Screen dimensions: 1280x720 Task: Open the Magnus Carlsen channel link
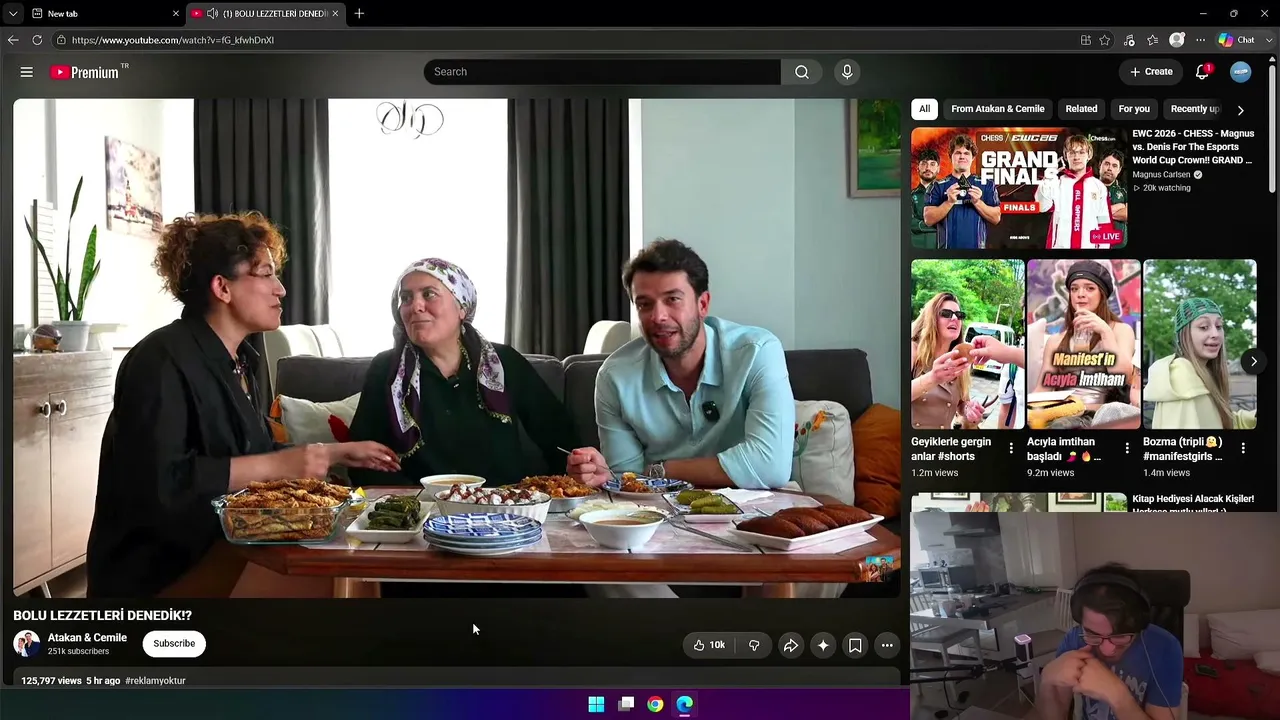pos(1161,175)
